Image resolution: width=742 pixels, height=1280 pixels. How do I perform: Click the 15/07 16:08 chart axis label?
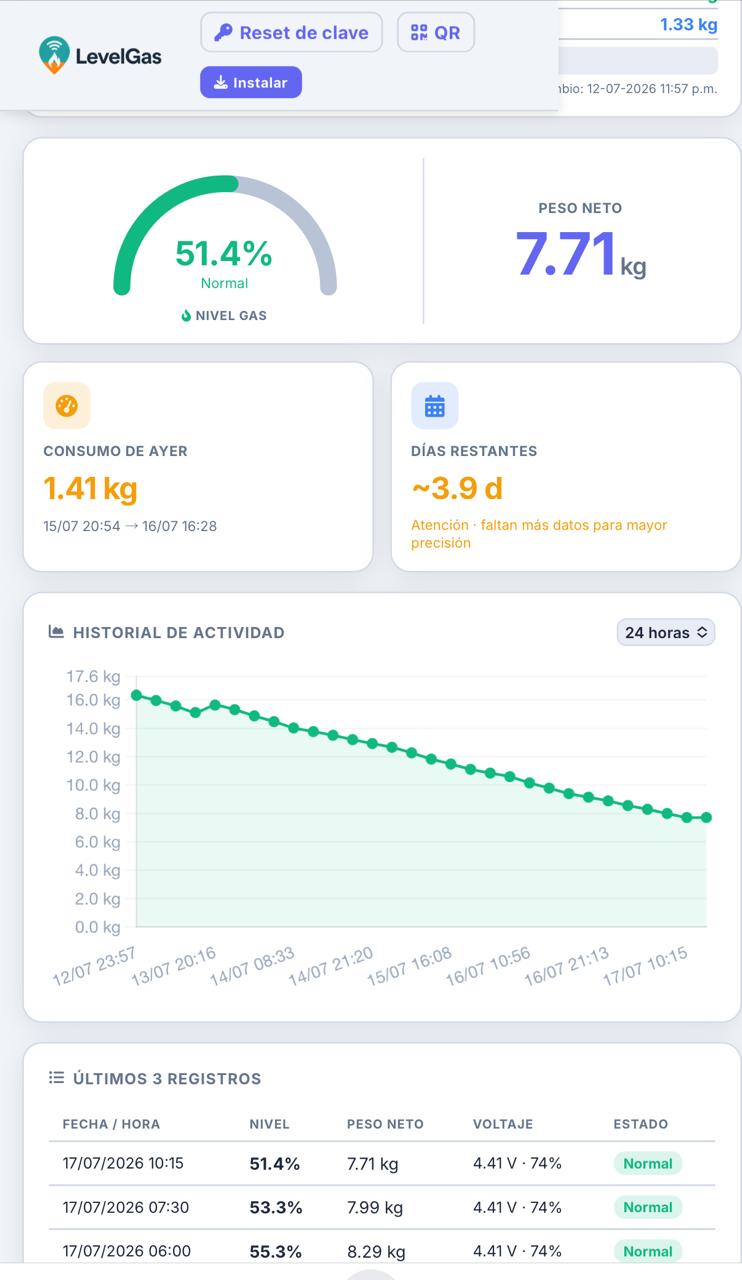409,966
